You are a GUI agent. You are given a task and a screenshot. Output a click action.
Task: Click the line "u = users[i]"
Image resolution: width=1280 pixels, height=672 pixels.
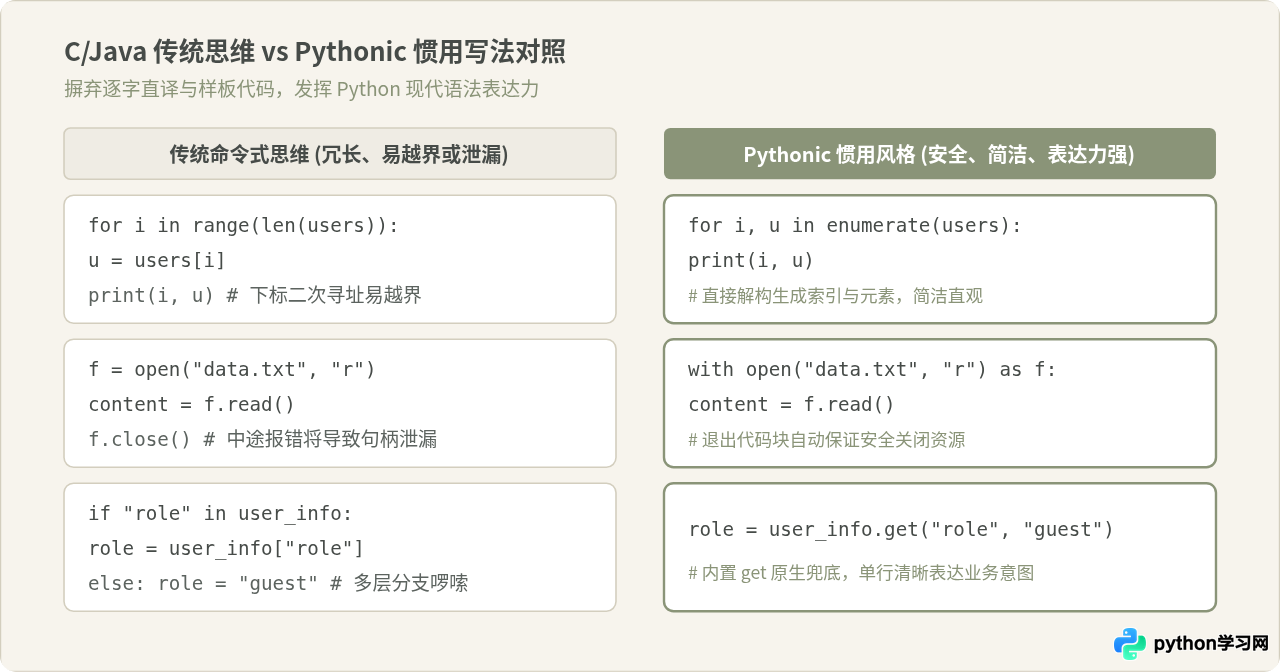click(x=157, y=260)
